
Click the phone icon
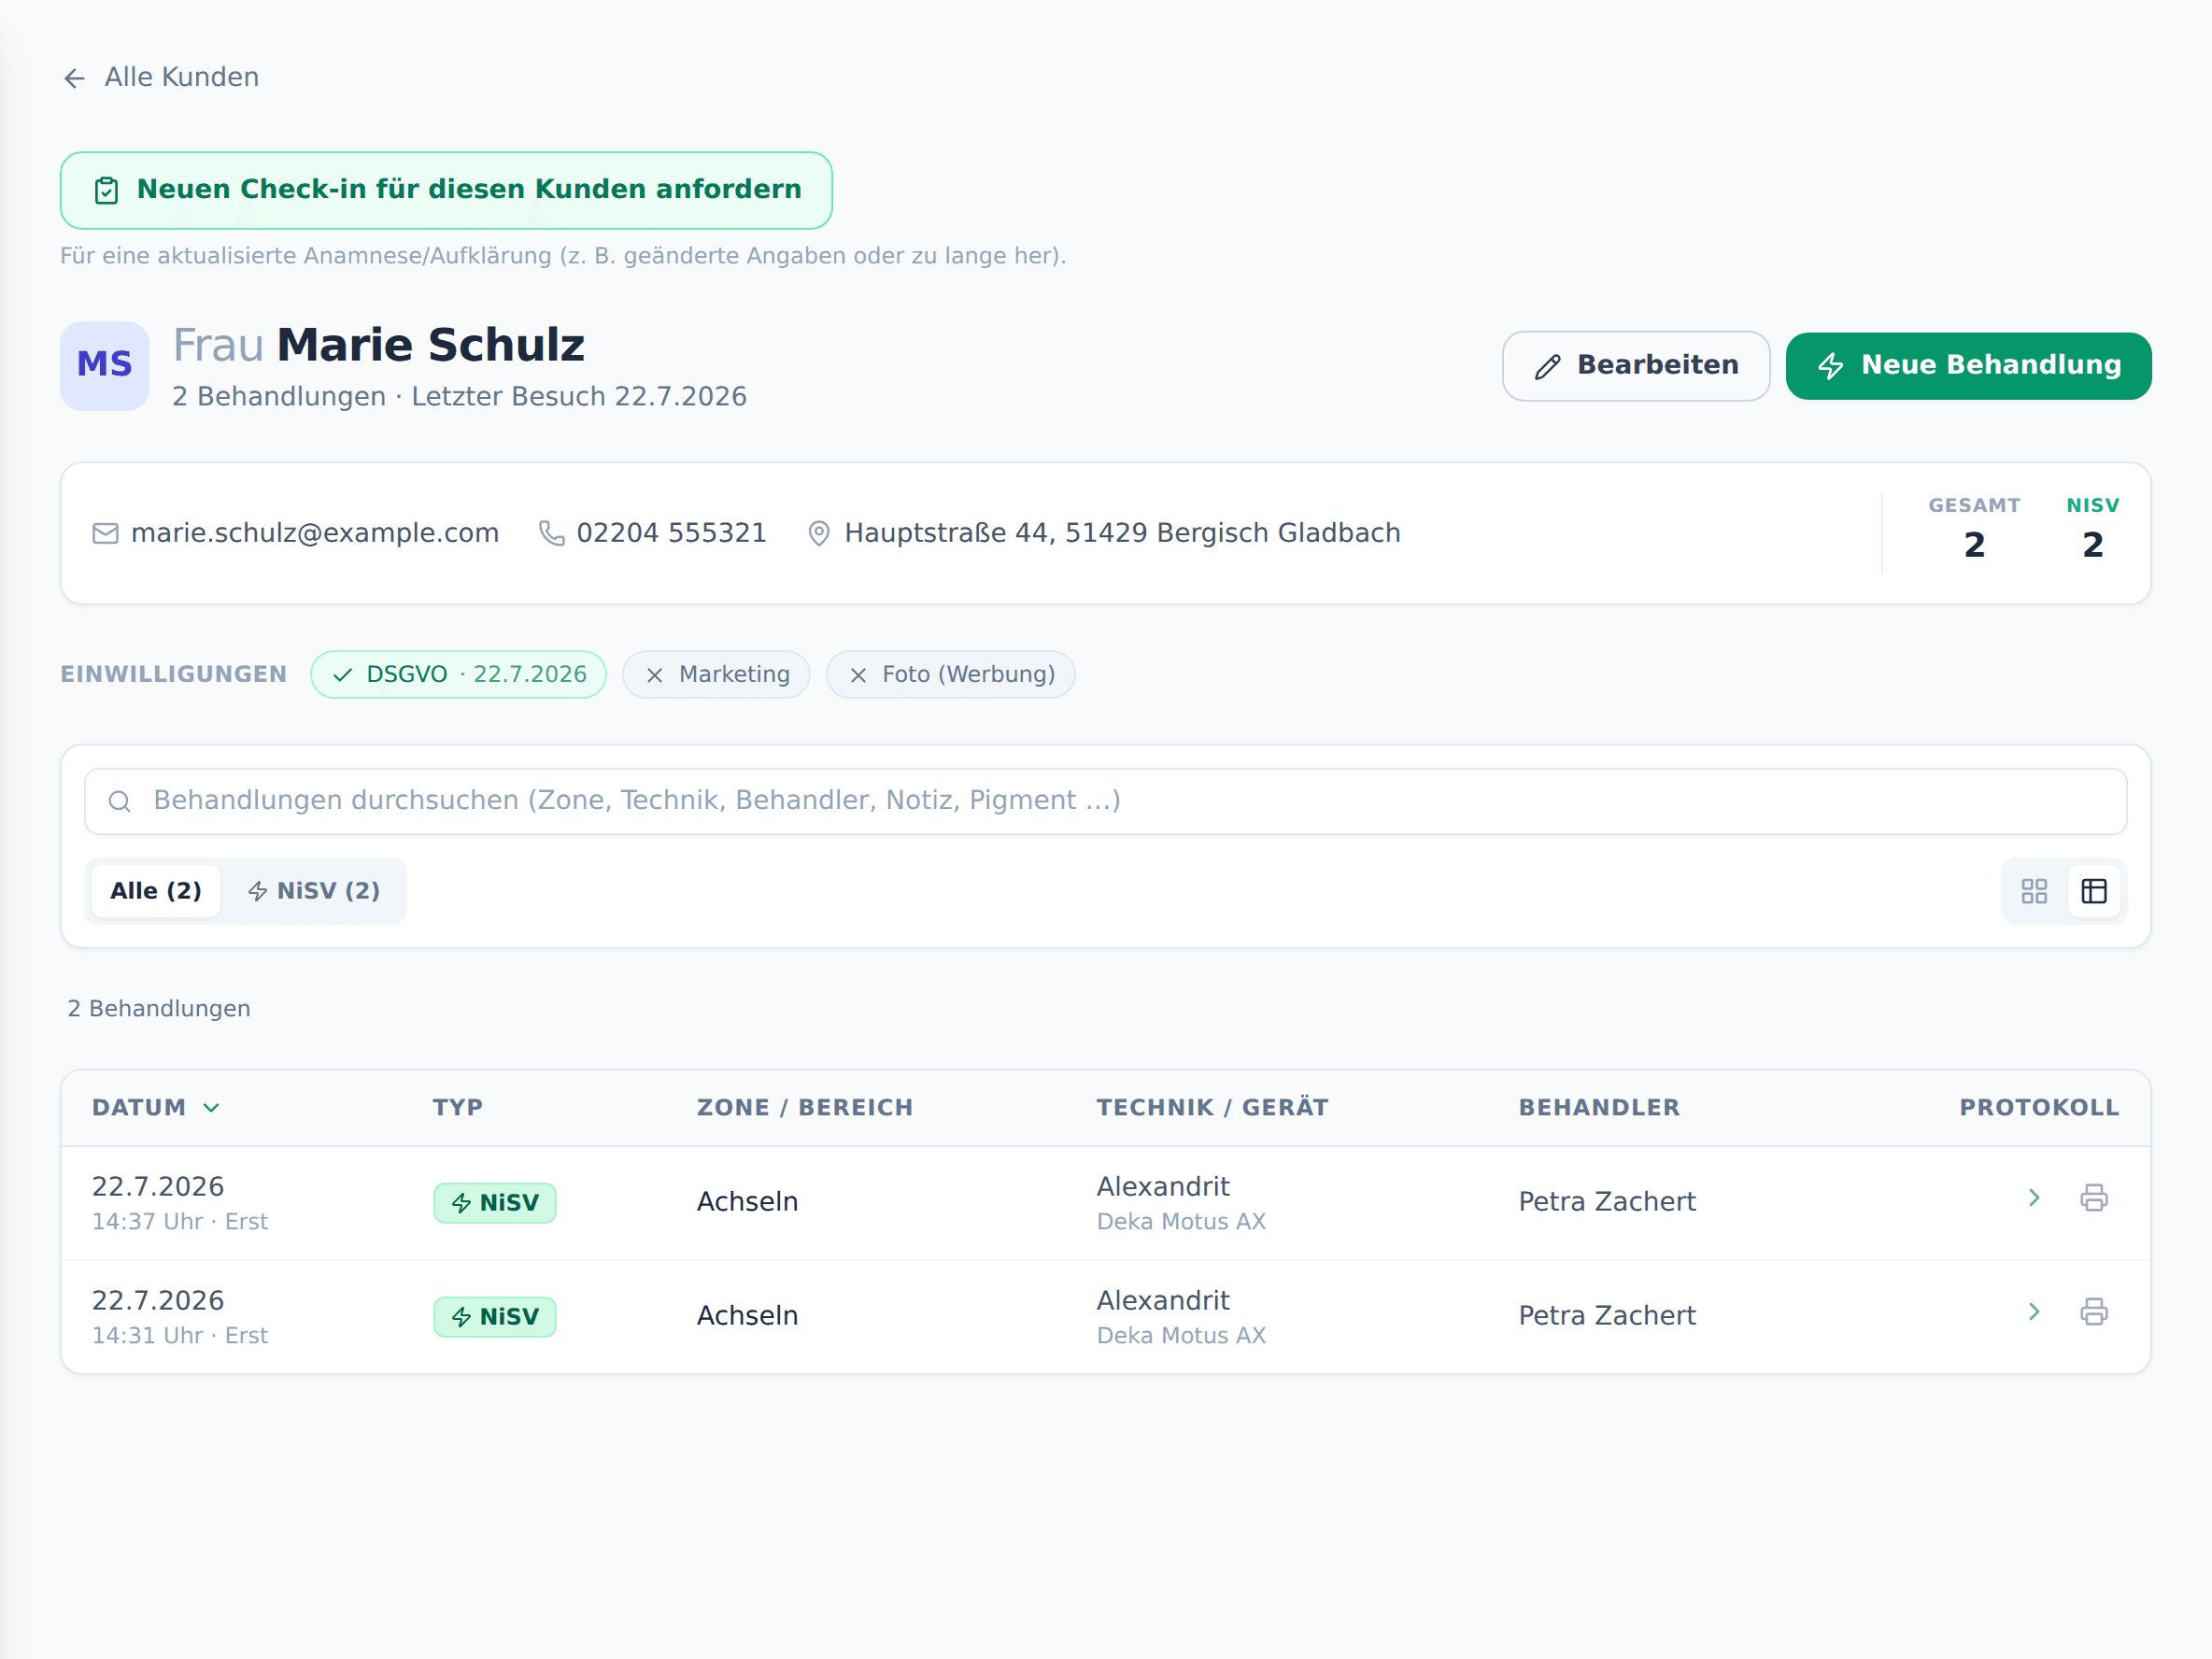coord(551,534)
